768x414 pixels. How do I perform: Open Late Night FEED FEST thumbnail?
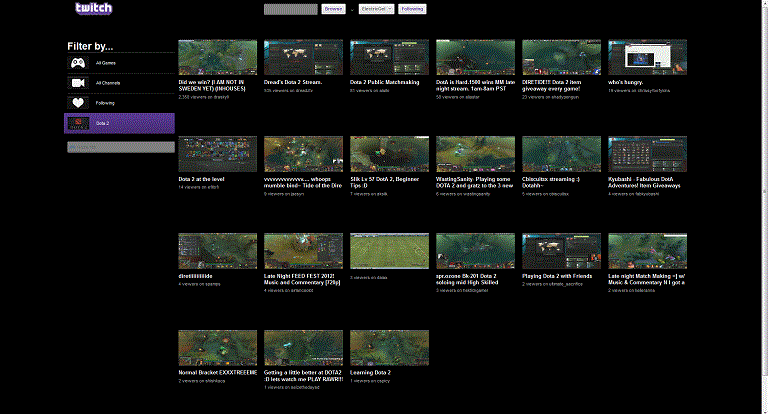(303, 251)
